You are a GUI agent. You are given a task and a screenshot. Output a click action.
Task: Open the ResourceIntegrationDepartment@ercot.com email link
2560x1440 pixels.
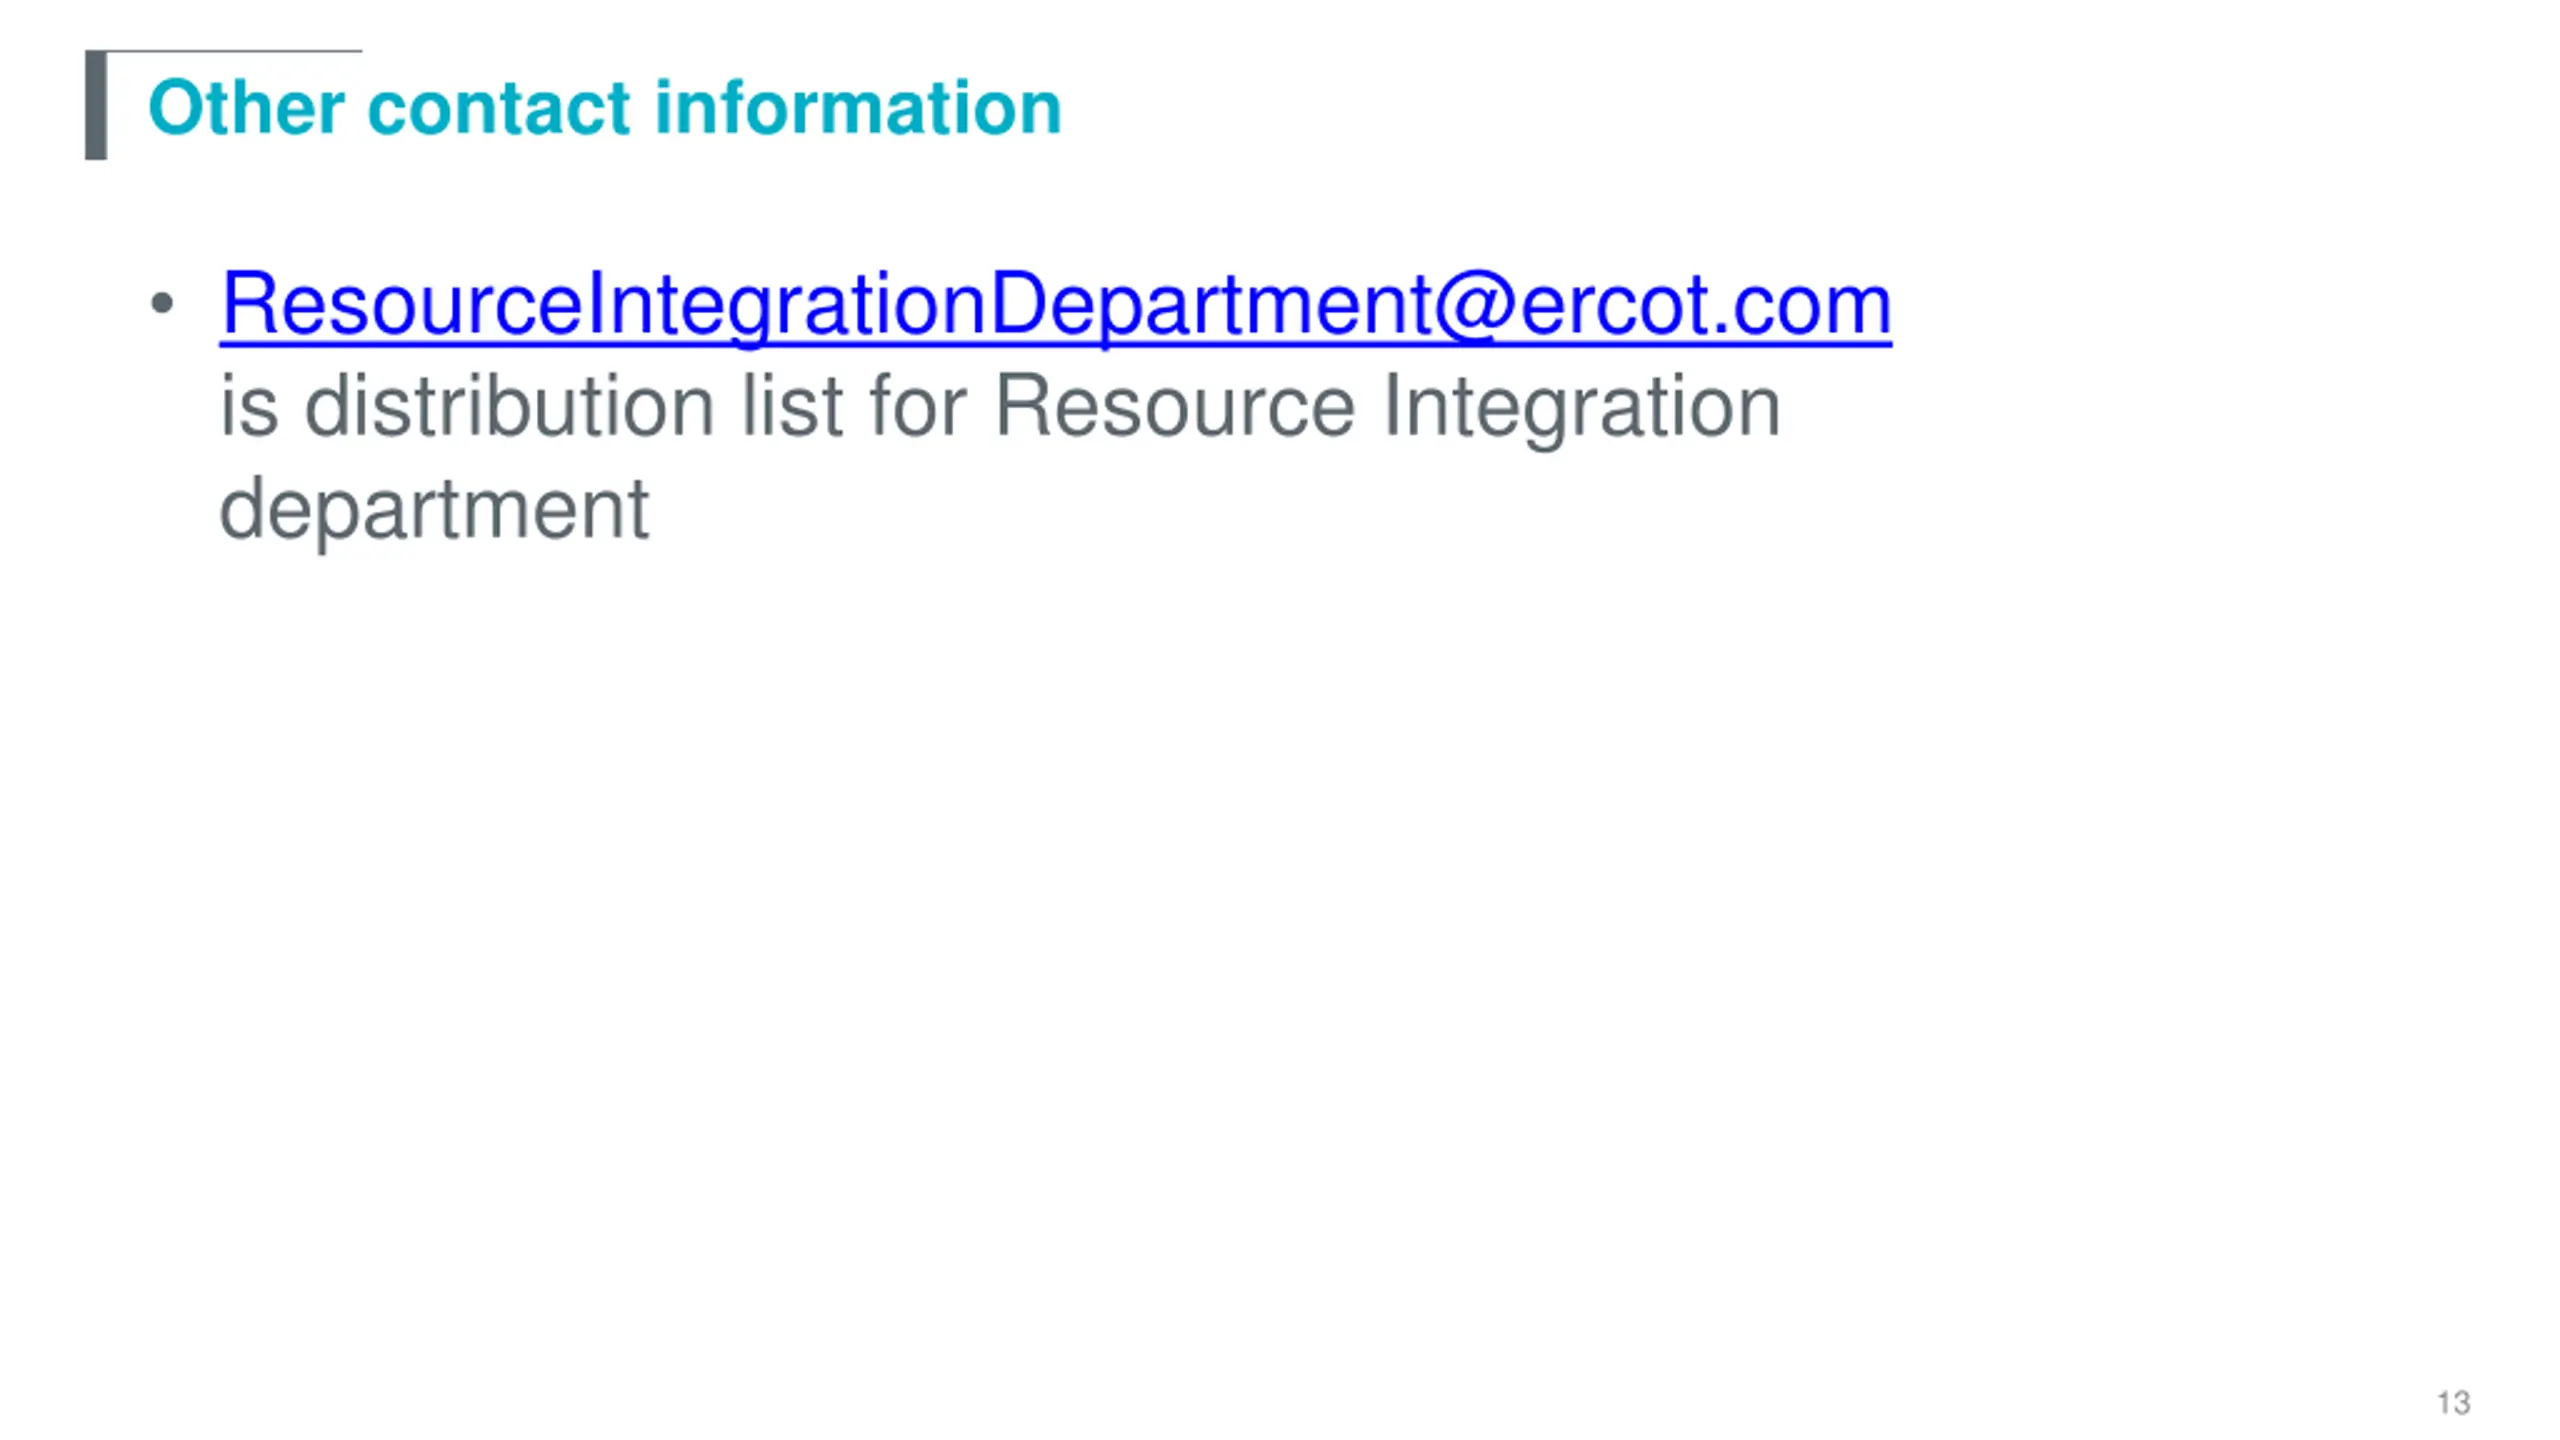pos(1055,305)
